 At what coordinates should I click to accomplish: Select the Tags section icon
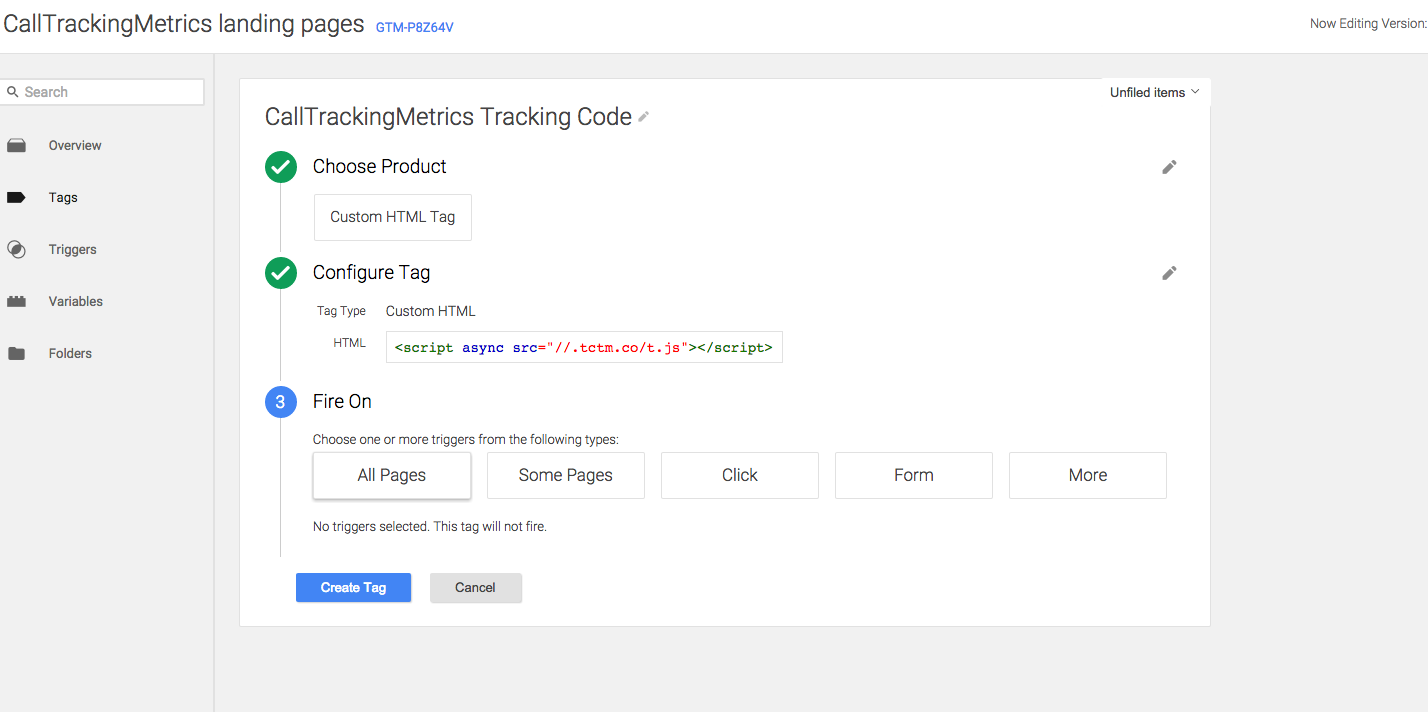(x=18, y=197)
